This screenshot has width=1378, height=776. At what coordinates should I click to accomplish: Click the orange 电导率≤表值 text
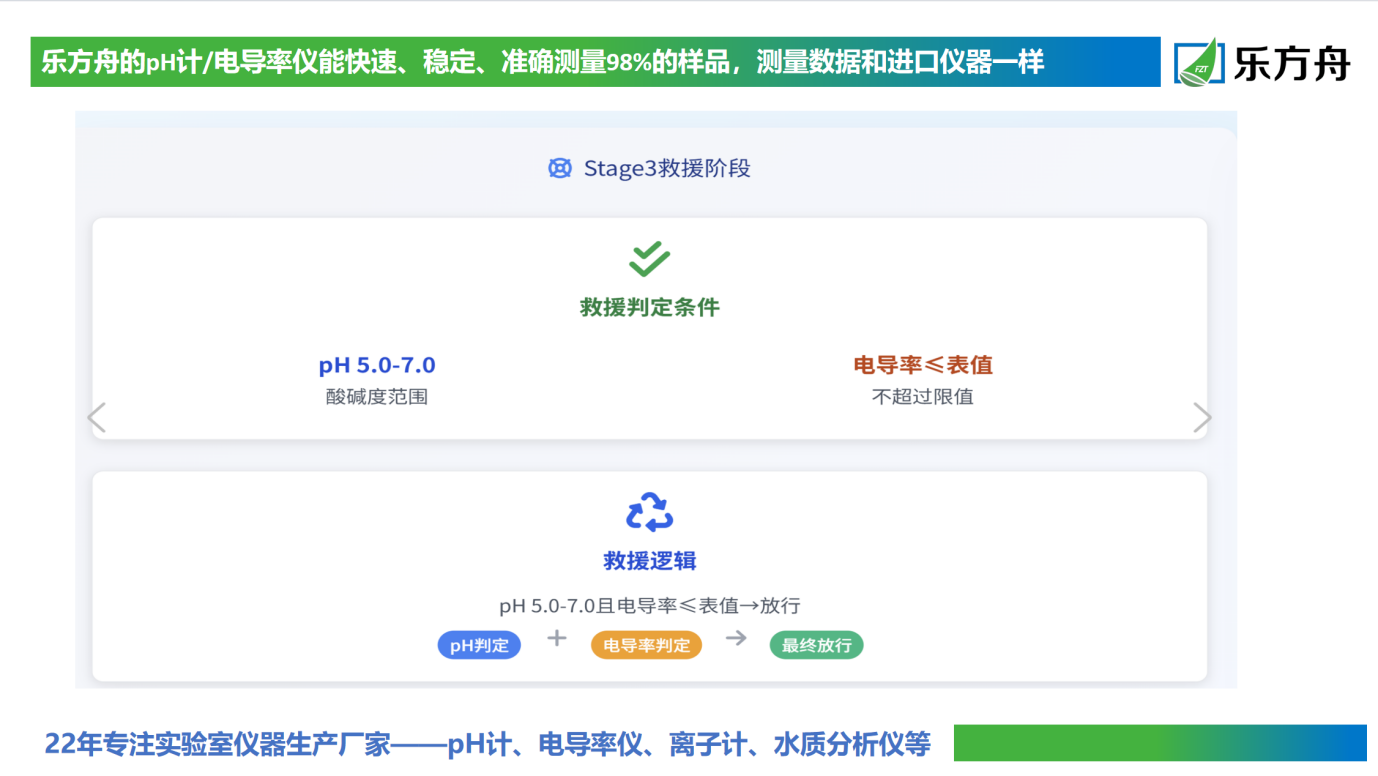tap(922, 365)
